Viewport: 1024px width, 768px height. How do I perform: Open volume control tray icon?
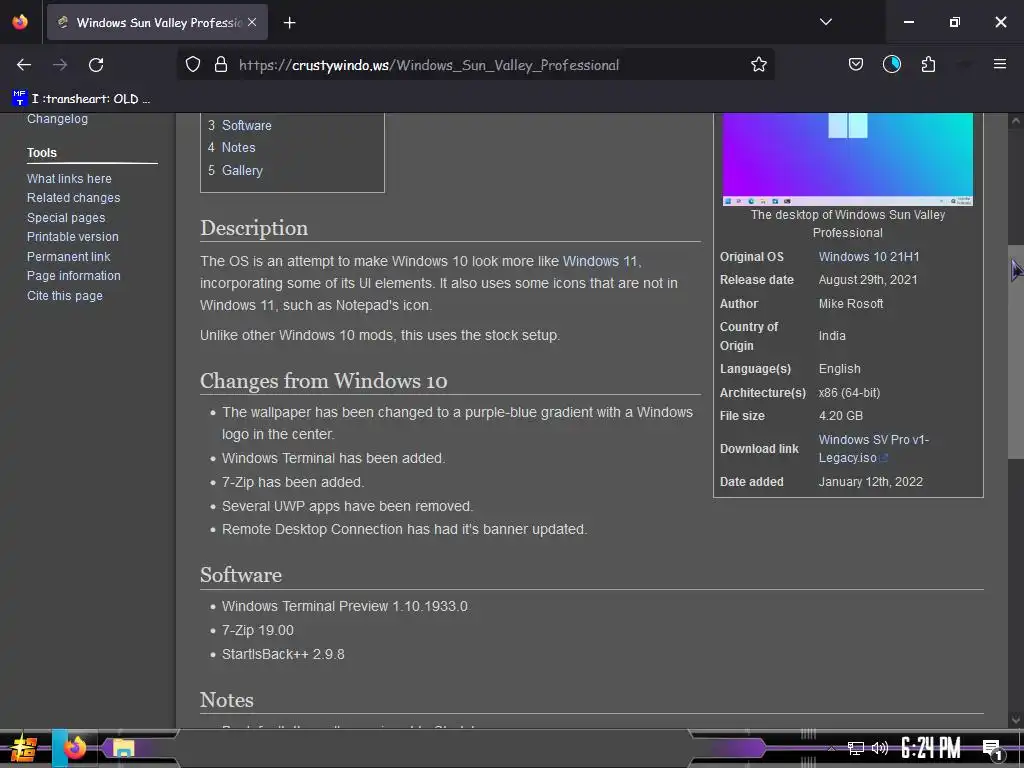(x=880, y=748)
